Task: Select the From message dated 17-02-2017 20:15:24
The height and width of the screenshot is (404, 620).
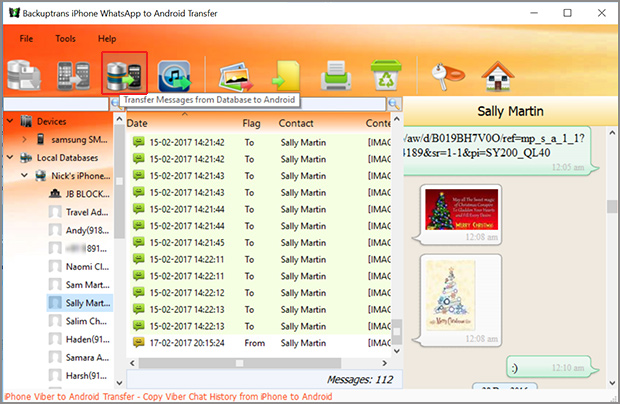Action: (x=260, y=343)
